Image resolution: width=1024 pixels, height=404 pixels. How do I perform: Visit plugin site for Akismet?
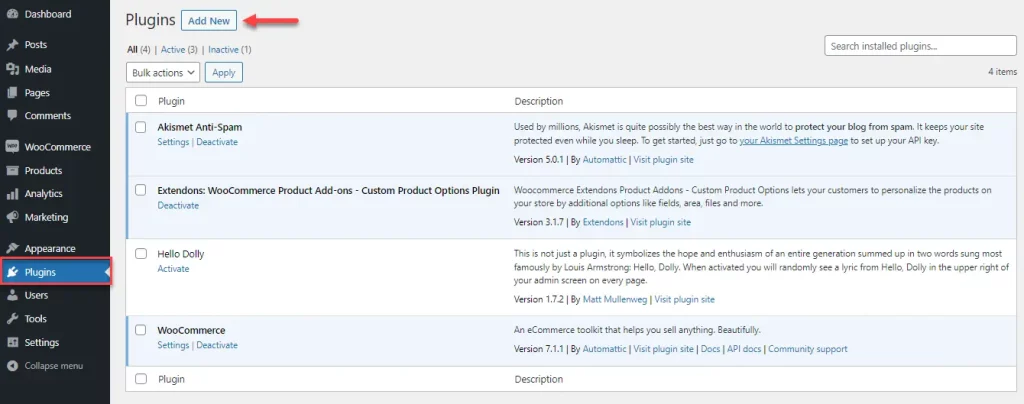(x=664, y=159)
